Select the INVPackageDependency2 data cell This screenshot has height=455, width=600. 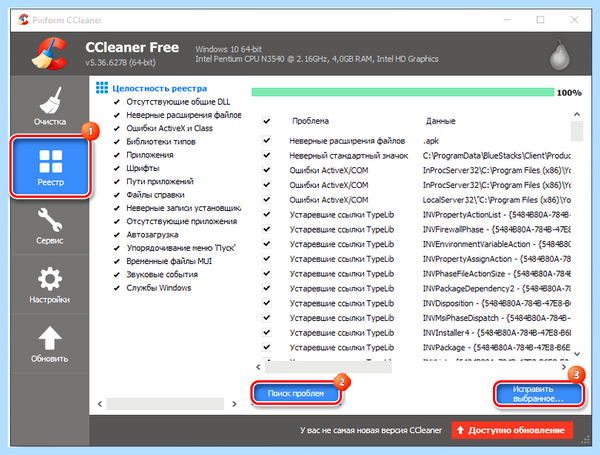click(x=497, y=289)
